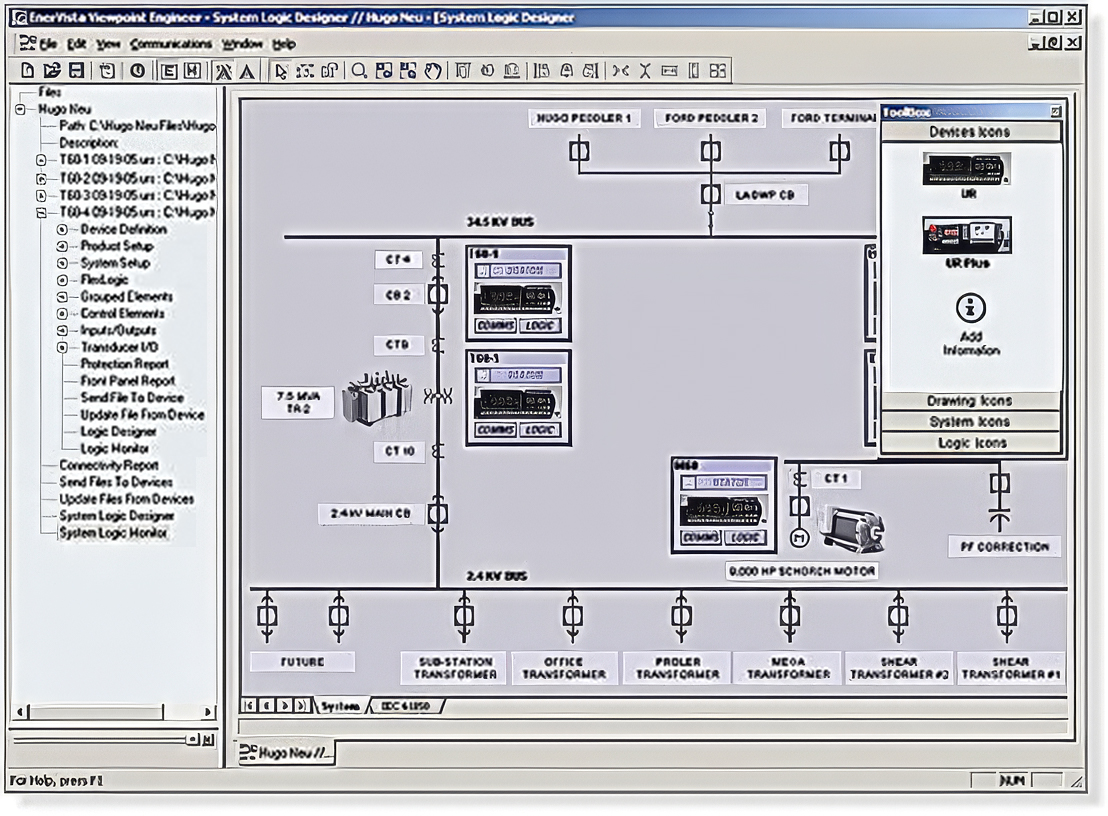Viewport: 1108px width, 816px height.
Task: Open Logic Icons section in Toolbox
Action: point(970,443)
